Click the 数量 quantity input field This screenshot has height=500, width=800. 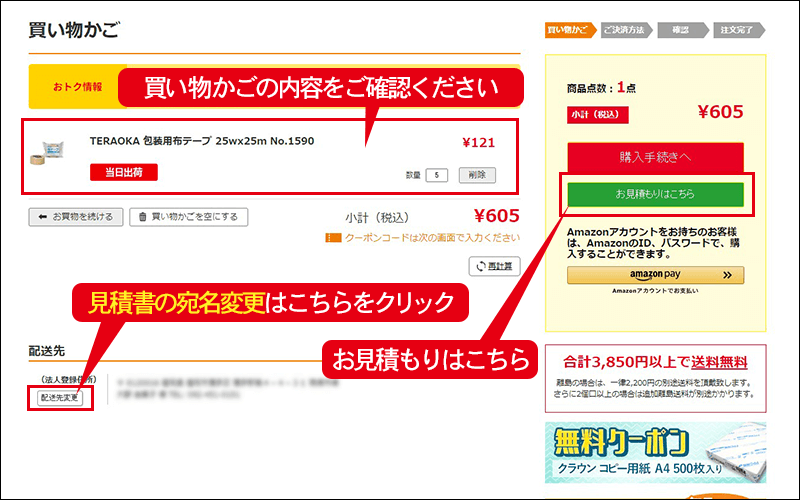pyautogui.click(x=436, y=175)
